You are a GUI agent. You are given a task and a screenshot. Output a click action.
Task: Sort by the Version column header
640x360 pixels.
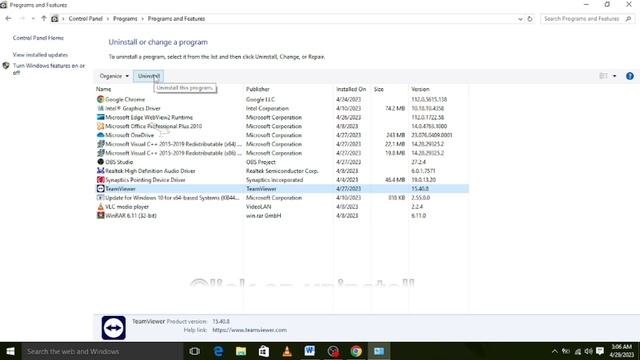point(420,89)
